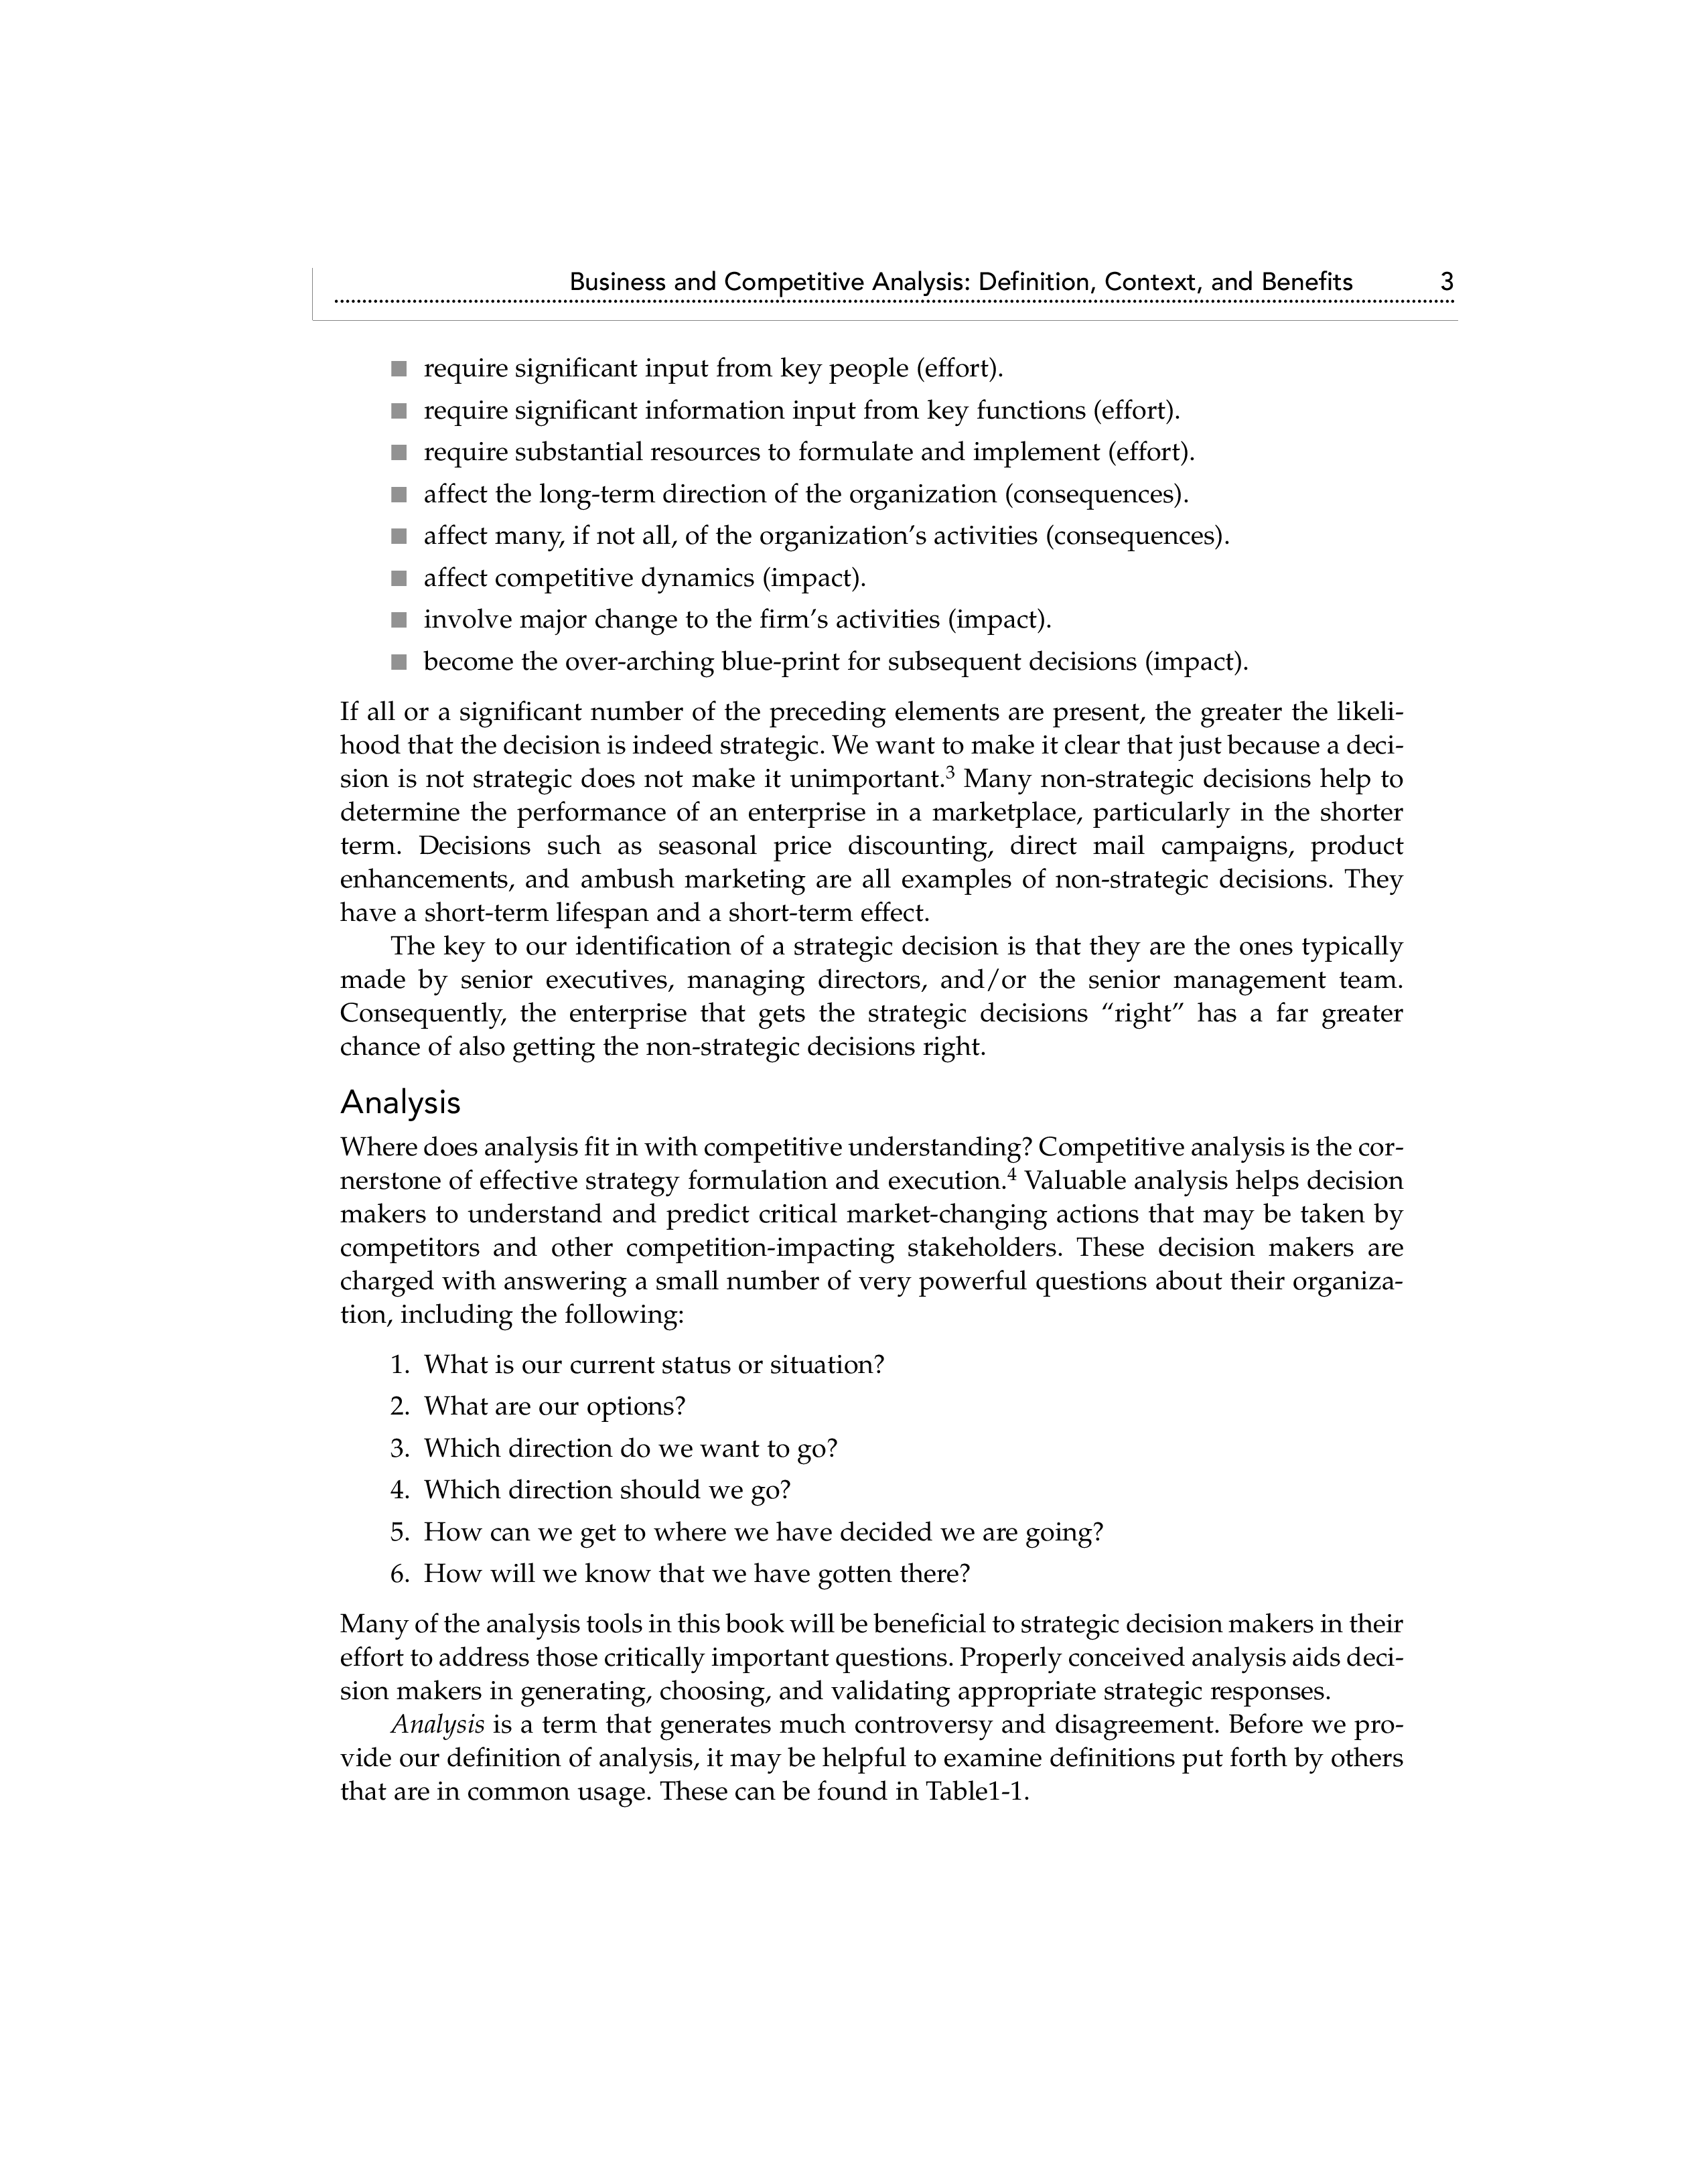Scroll down past the Analysis section
This screenshot has width=1708, height=2160.
click(854, 2016)
